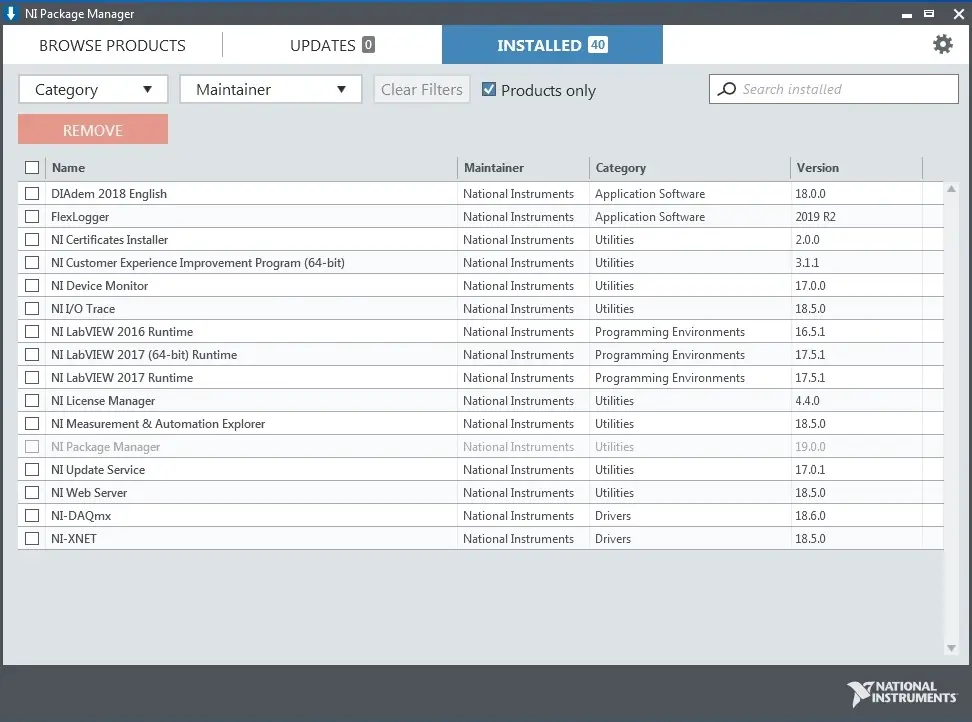Click the installed count badge 40
This screenshot has height=722, width=972.
point(598,45)
